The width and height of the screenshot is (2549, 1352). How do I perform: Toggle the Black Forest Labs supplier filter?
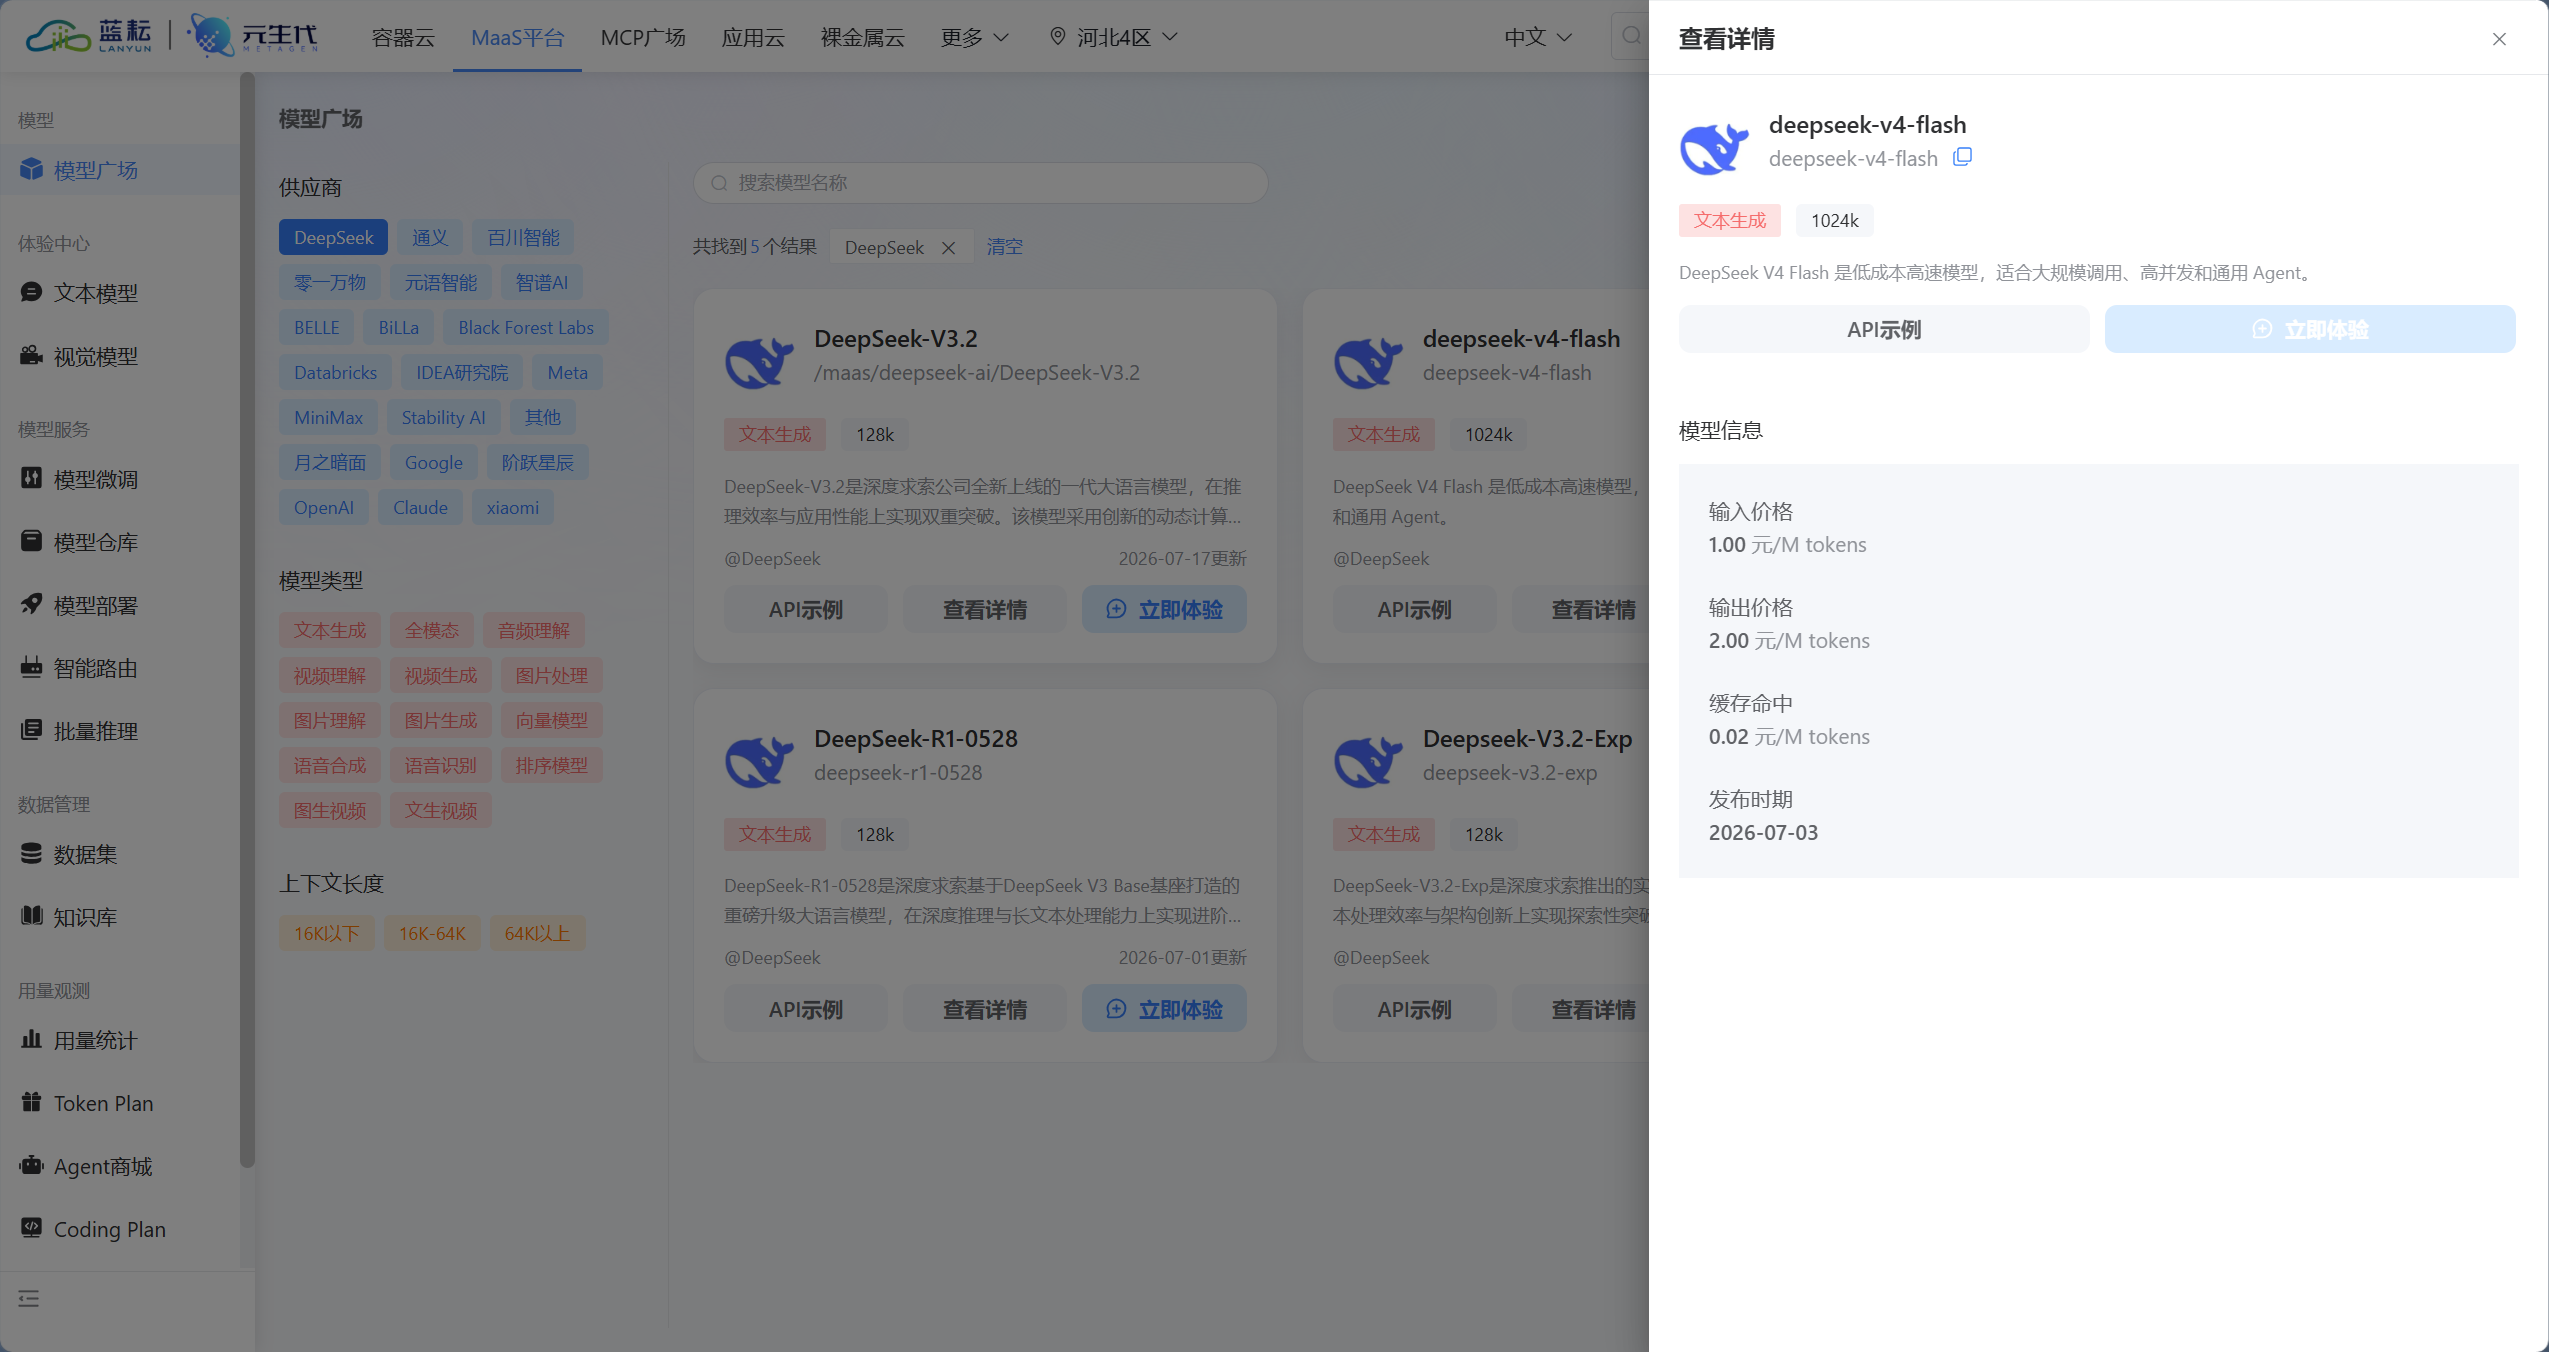click(x=526, y=327)
